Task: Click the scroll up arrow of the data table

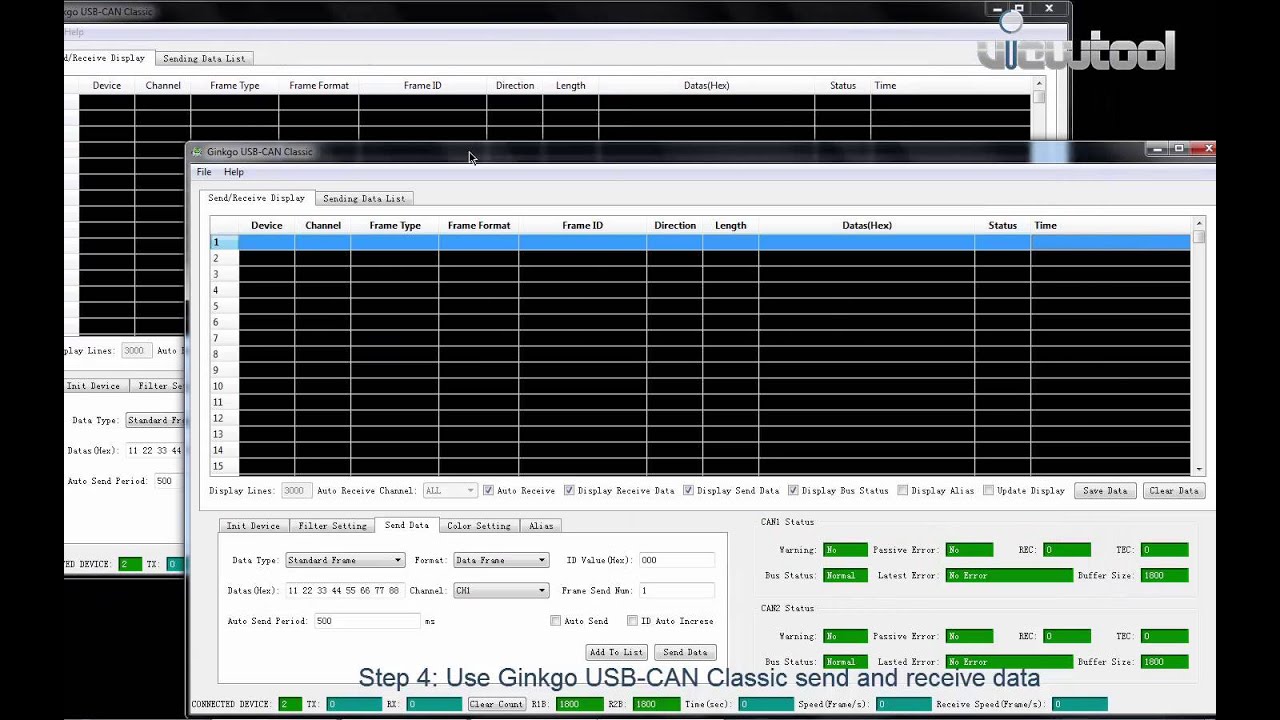Action: click(x=1199, y=224)
